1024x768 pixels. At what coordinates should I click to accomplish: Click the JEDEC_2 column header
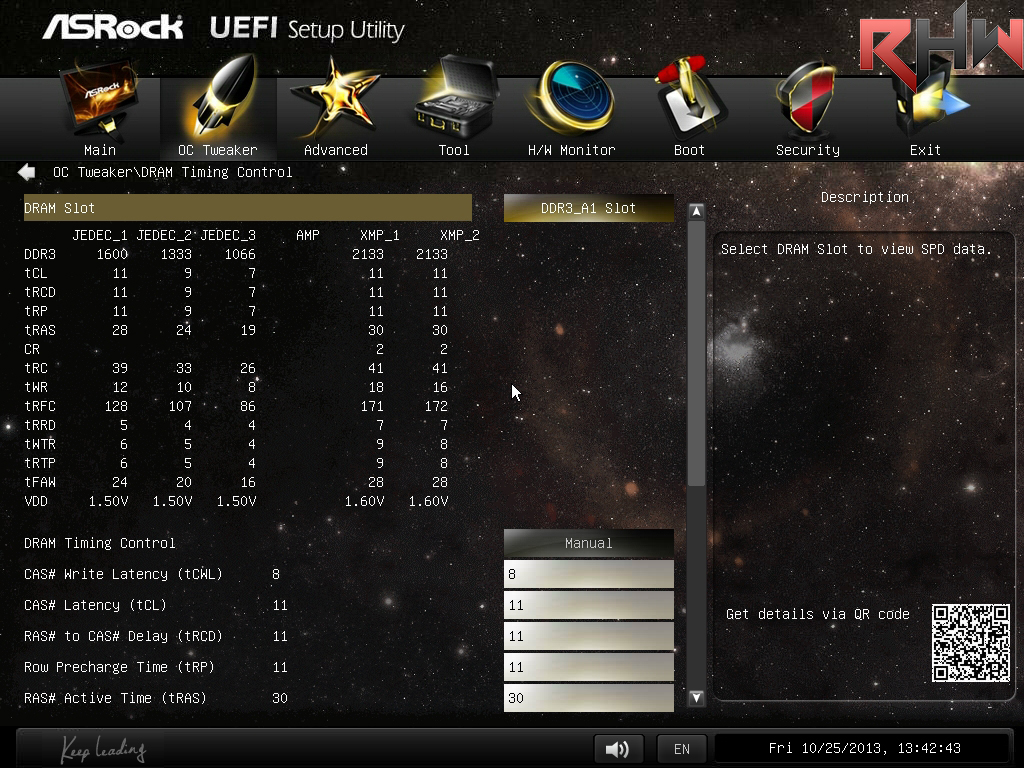164,235
